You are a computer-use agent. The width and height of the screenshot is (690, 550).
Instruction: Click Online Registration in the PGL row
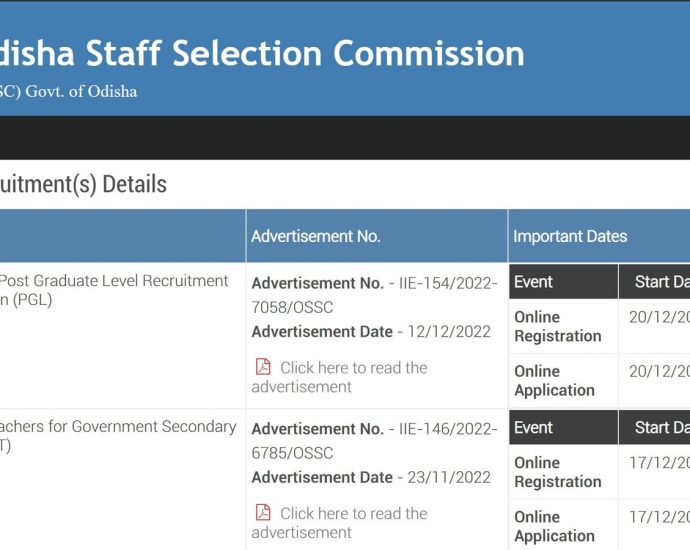tap(557, 326)
